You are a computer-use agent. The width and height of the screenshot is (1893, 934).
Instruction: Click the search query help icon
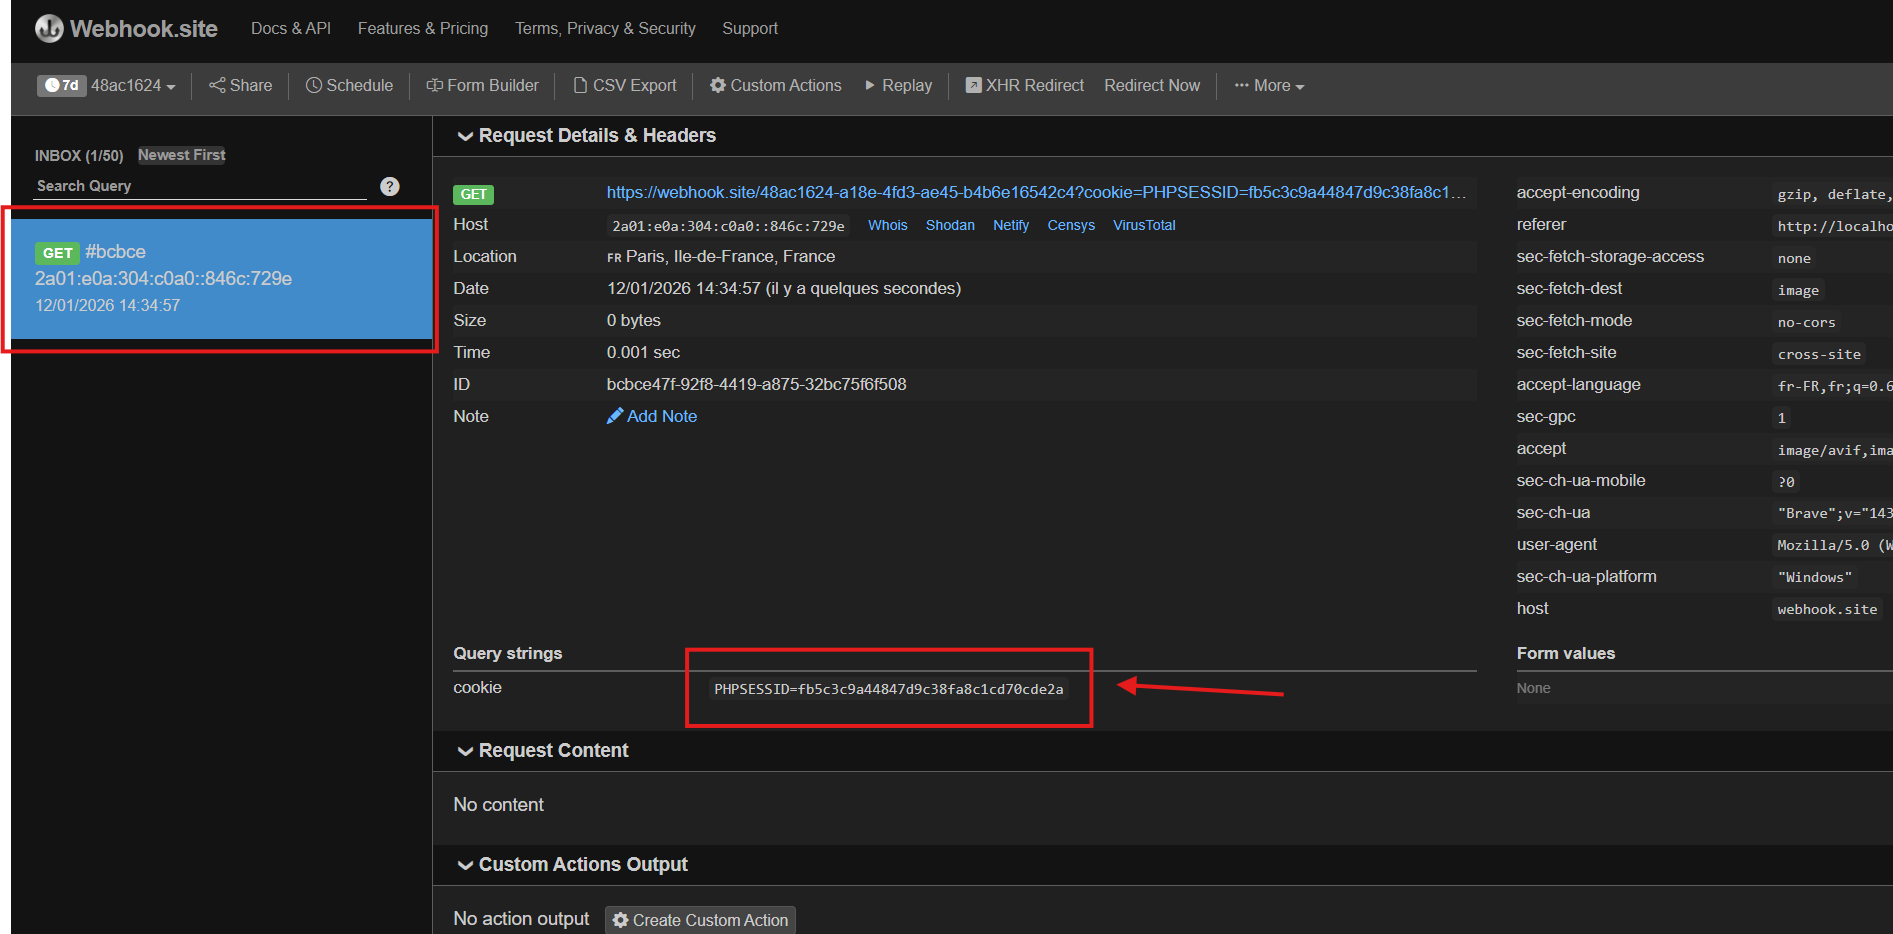(390, 186)
